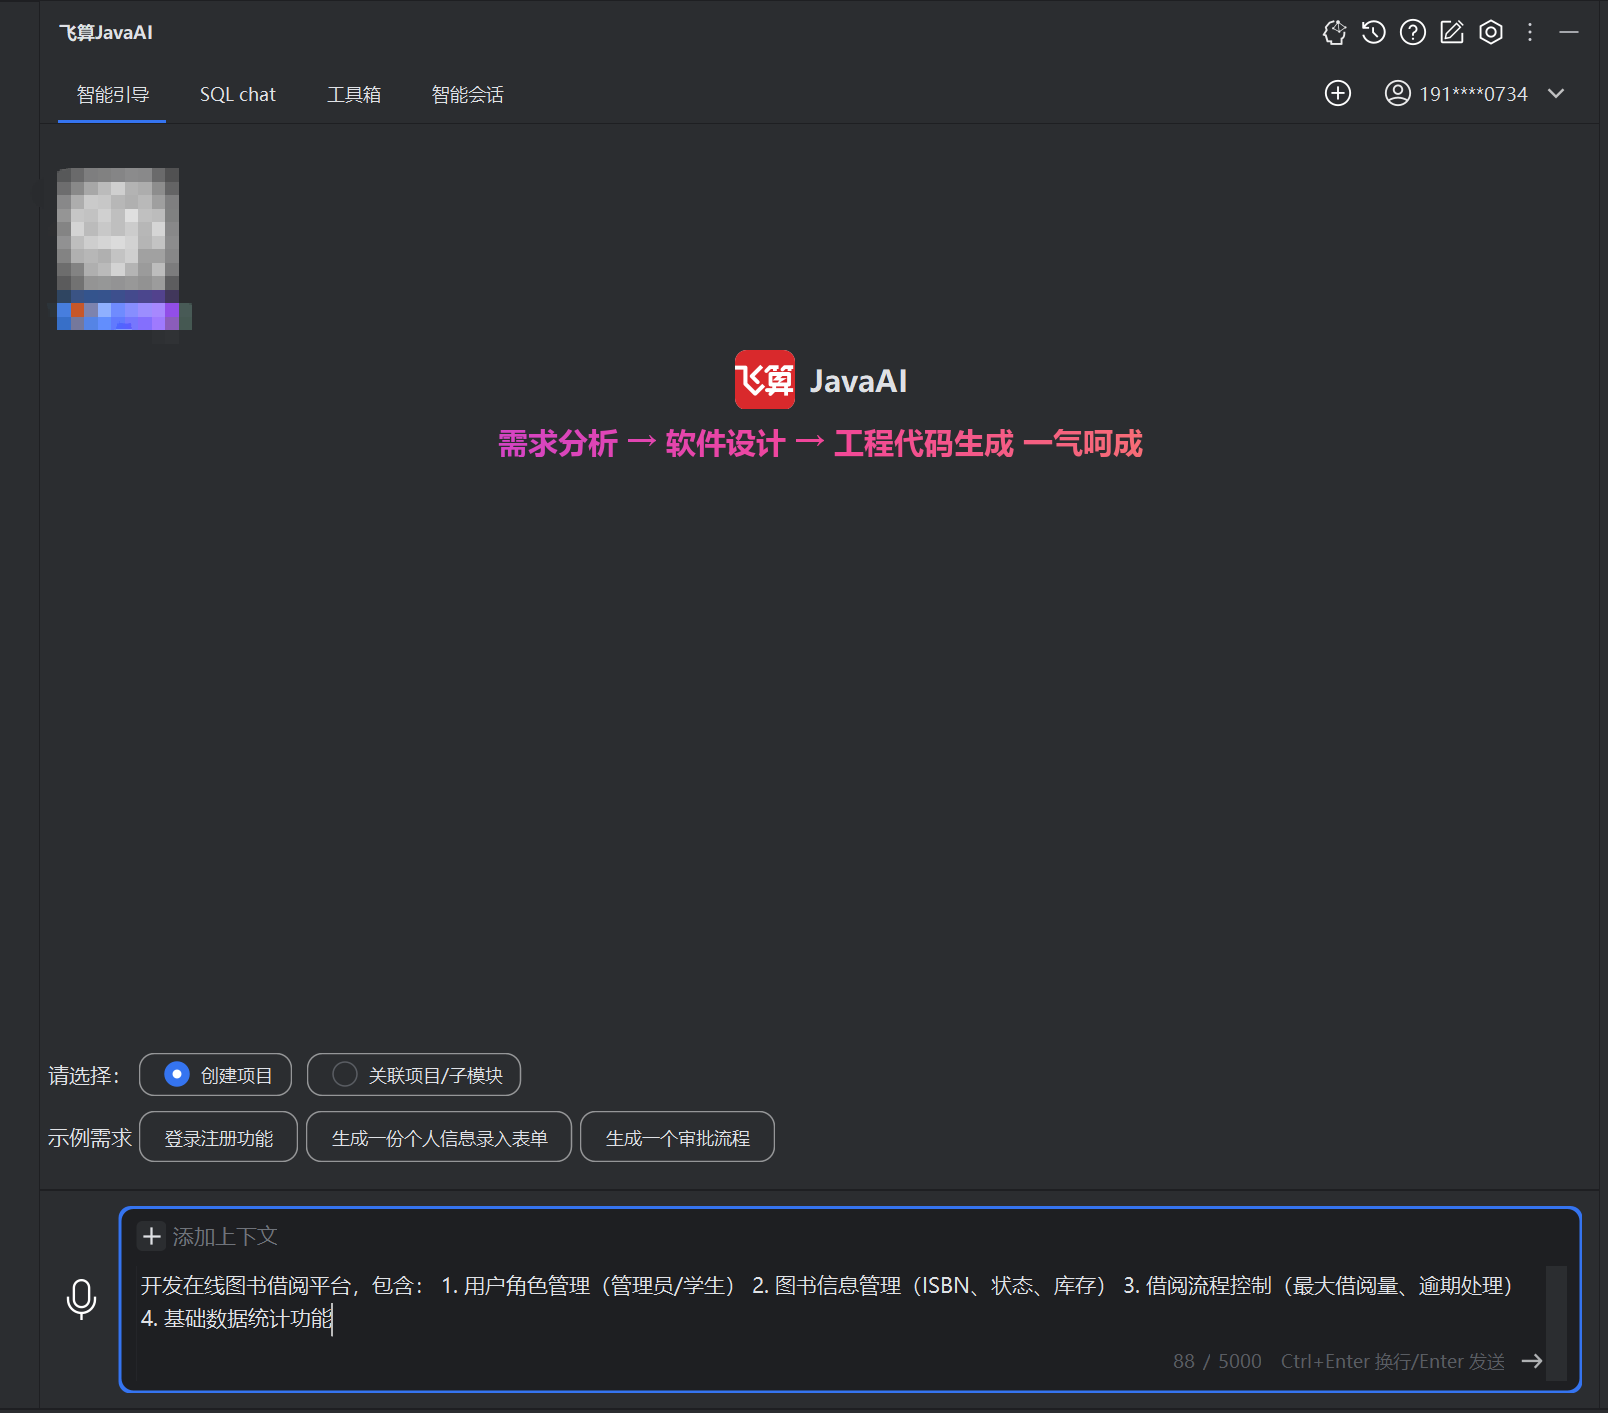Image resolution: width=1608 pixels, height=1413 pixels.
Task: Open the feedback edit icon
Action: point(1451,32)
